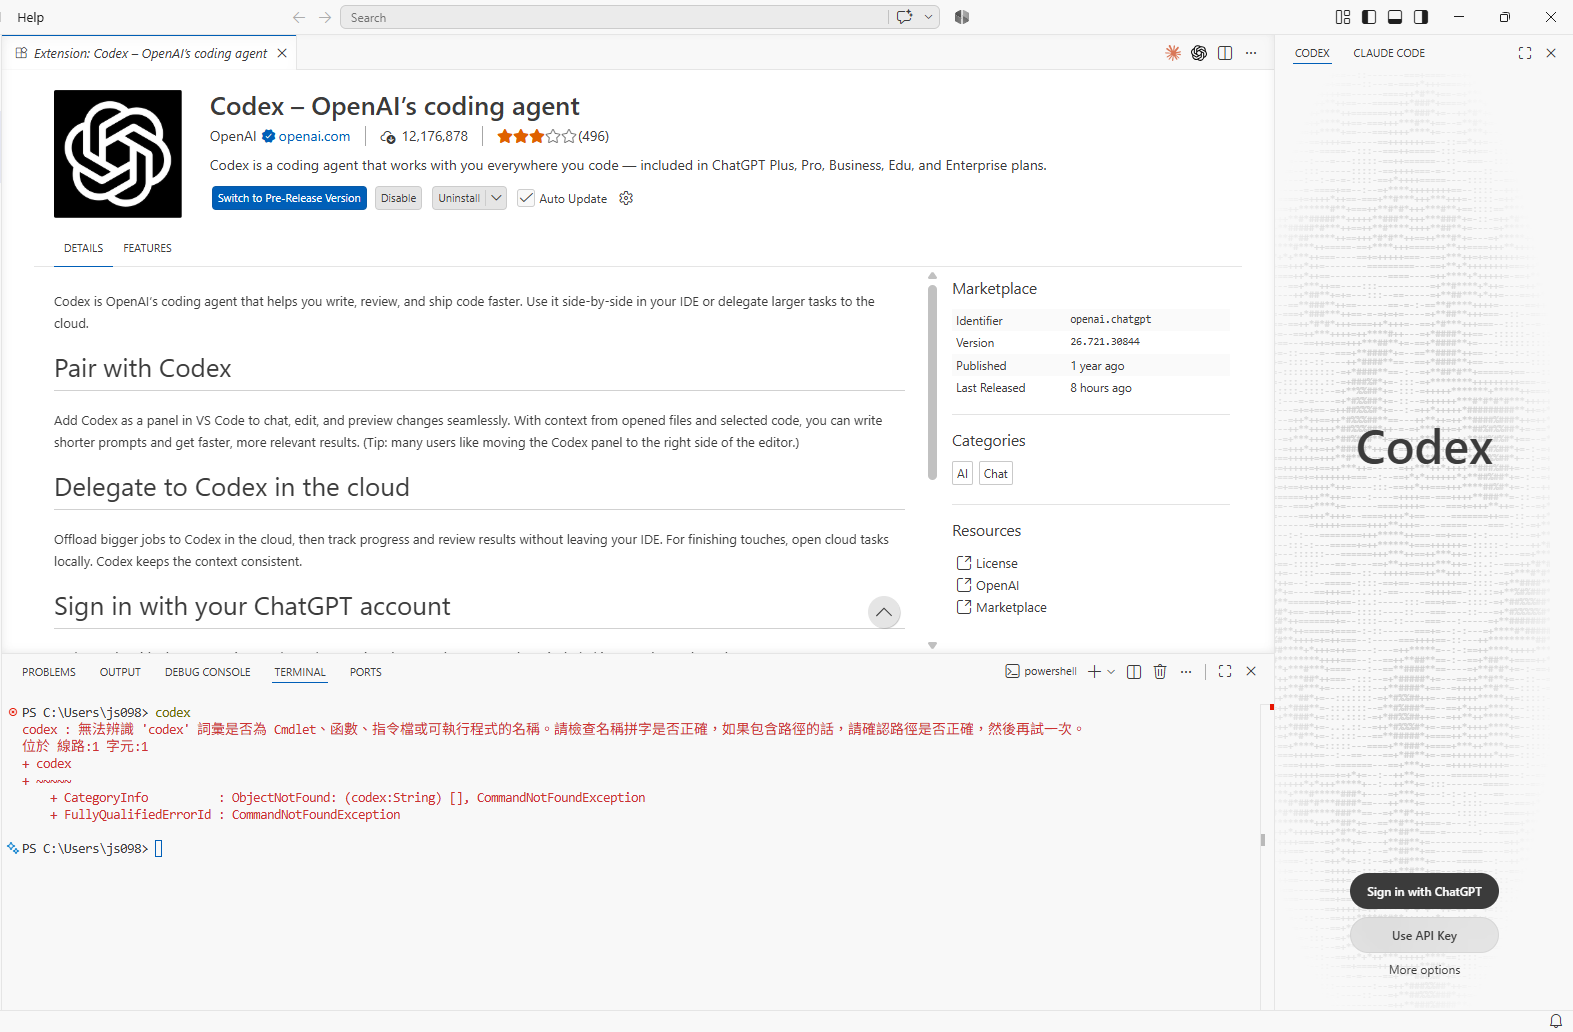Open More options in Codex panel
The image size is (1573, 1032).
pos(1424,970)
